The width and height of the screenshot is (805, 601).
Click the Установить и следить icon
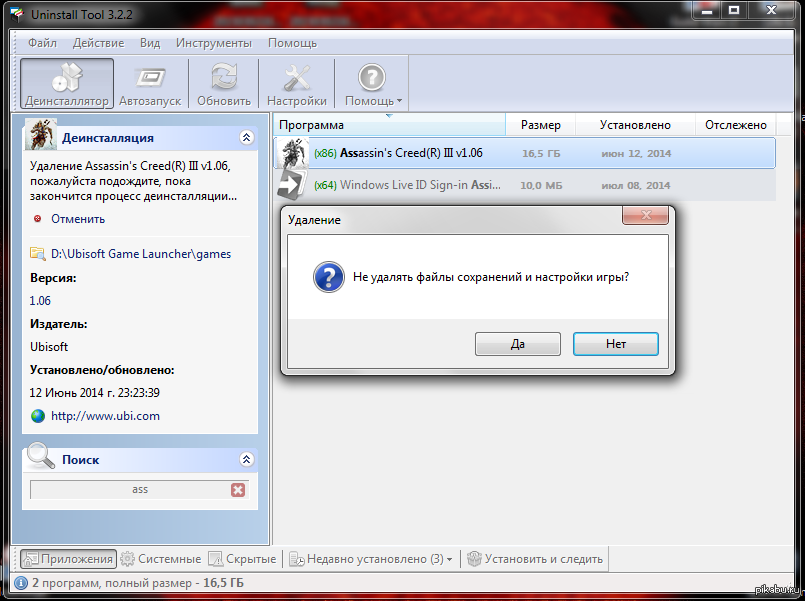pyautogui.click(x=474, y=558)
